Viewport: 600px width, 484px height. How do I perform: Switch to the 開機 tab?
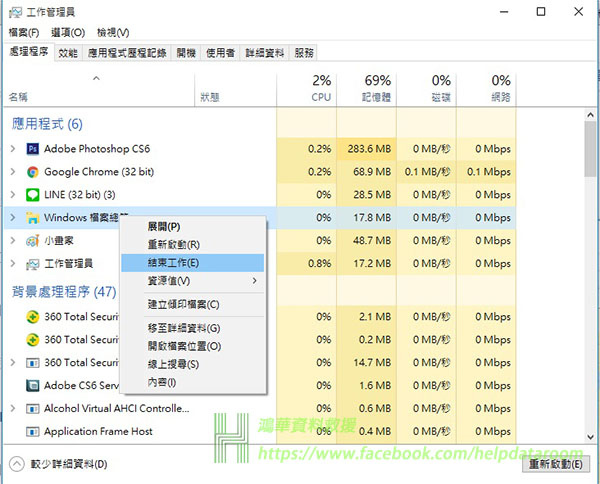[x=186, y=53]
